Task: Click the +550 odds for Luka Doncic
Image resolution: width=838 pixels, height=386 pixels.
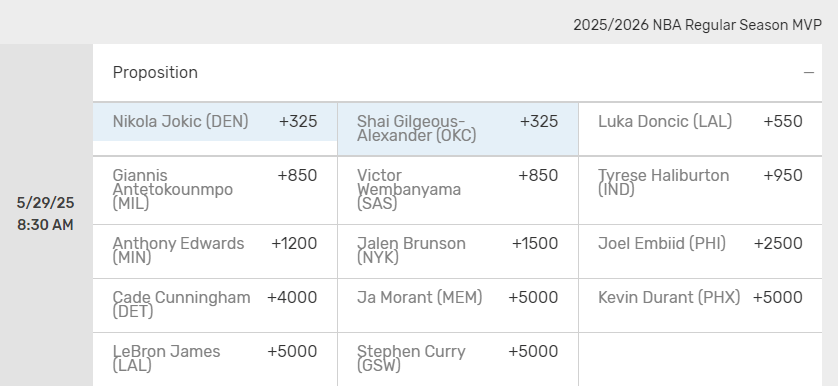Action: pos(783,121)
